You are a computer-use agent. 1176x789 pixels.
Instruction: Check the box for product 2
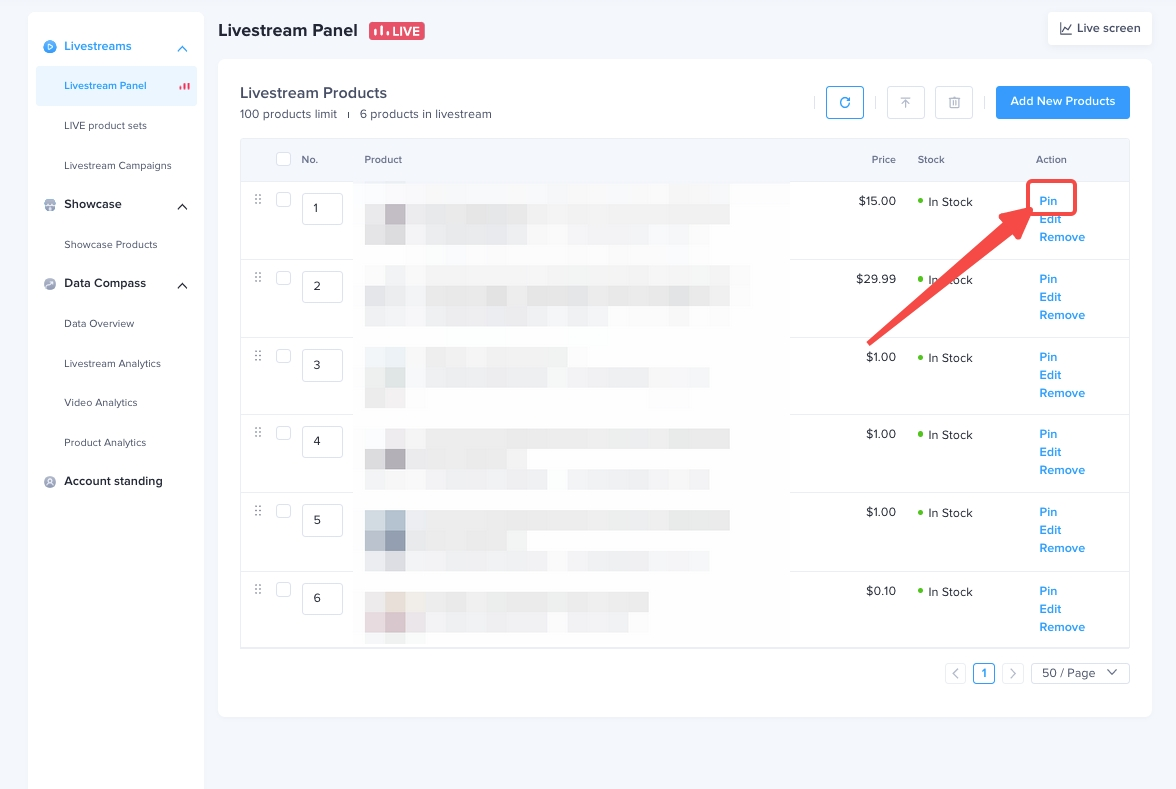point(283,277)
